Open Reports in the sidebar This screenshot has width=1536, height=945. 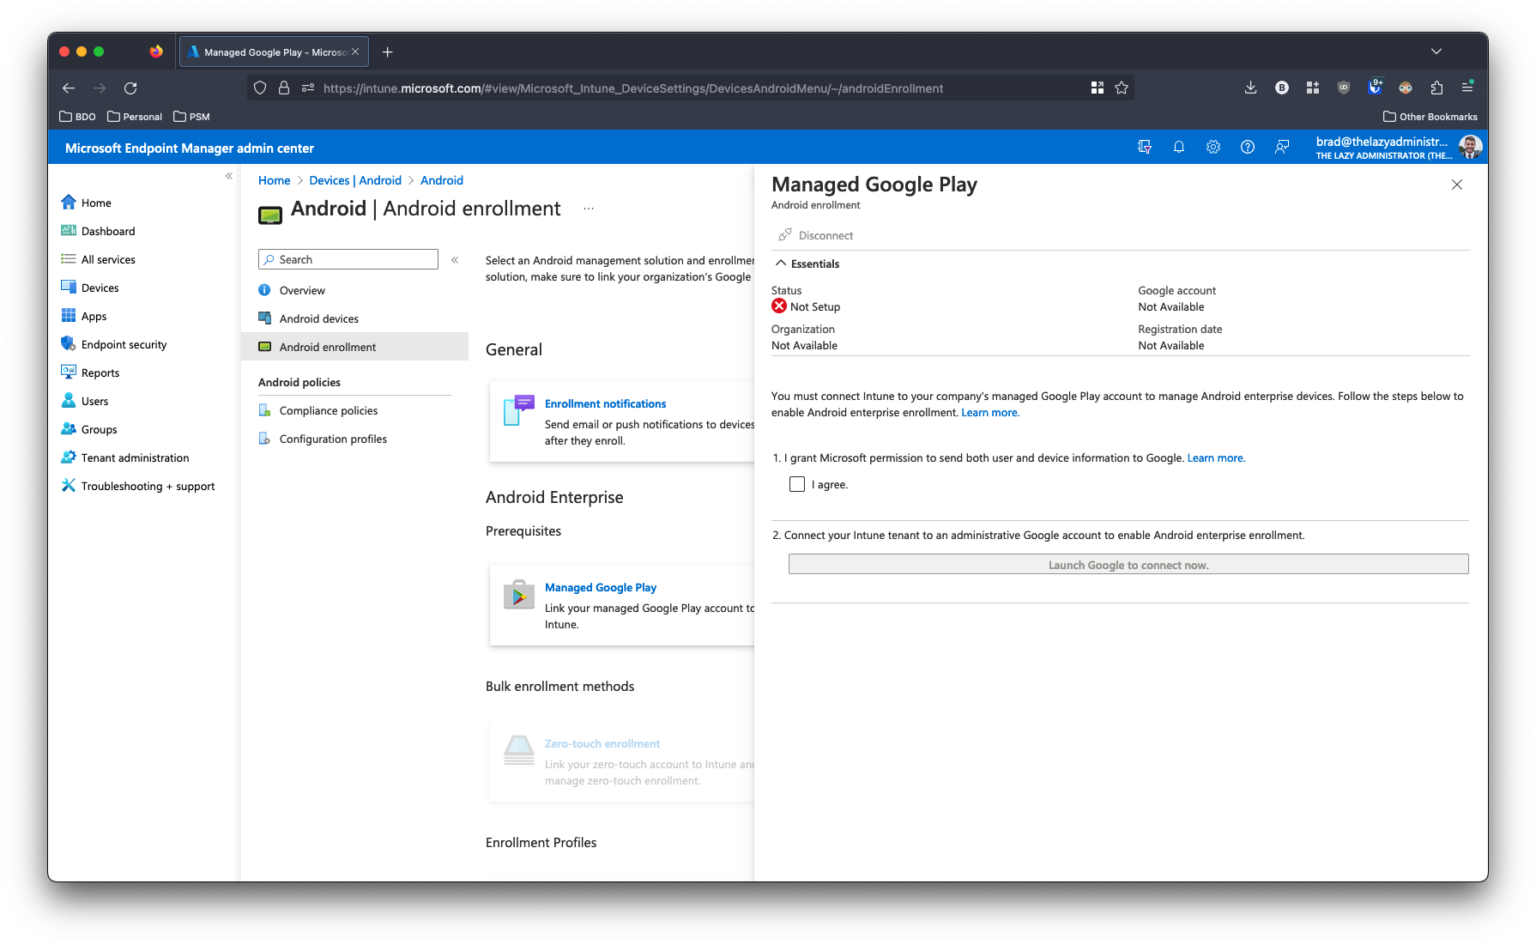click(x=90, y=373)
